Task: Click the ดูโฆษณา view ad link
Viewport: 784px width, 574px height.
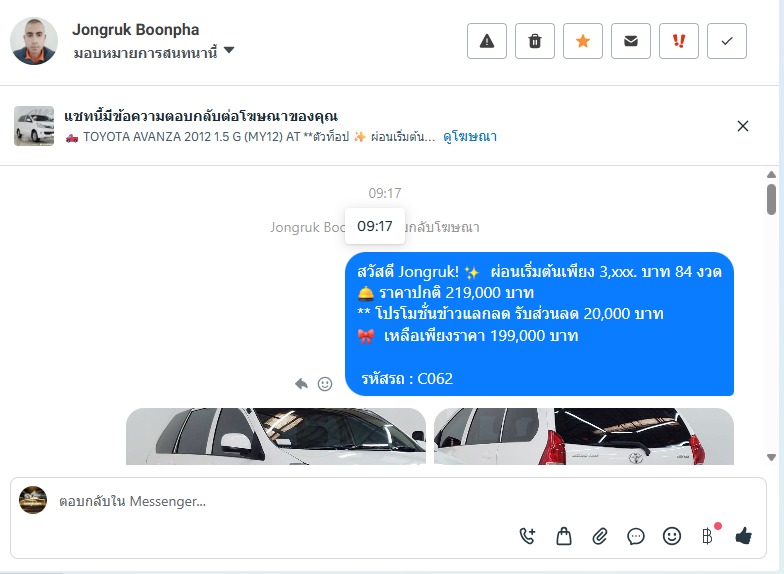Action: click(470, 136)
